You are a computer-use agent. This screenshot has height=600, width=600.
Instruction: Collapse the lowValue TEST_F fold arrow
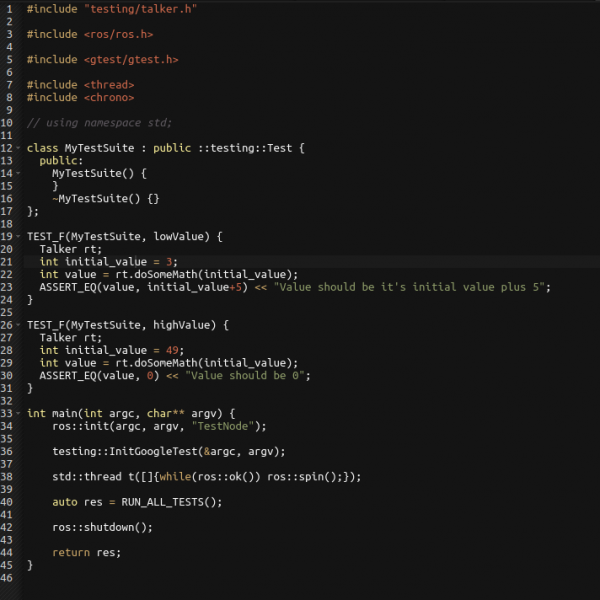click(18, 236)
